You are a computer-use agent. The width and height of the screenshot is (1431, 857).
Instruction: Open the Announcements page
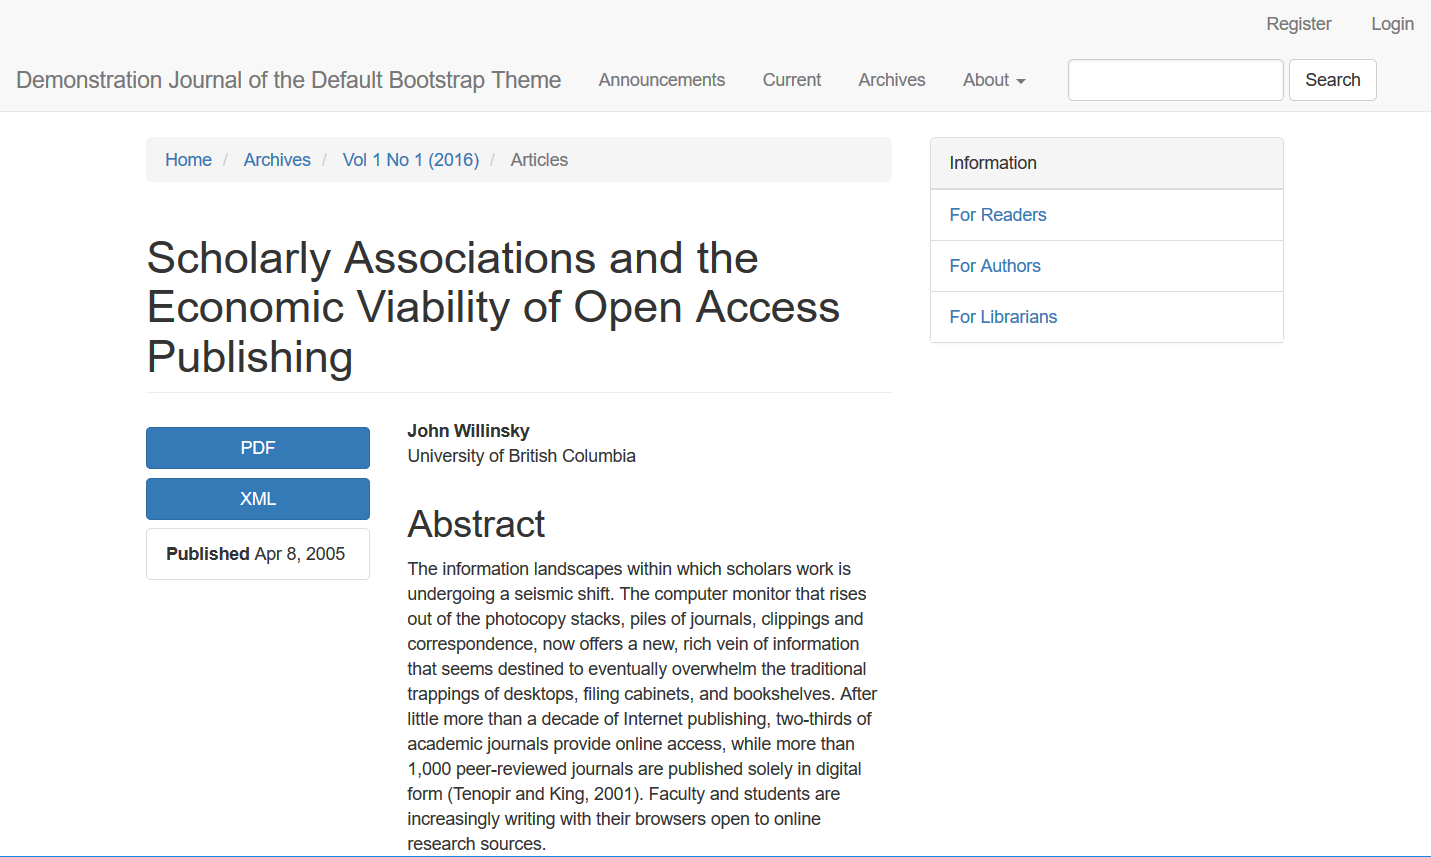[x=661, y=80]
